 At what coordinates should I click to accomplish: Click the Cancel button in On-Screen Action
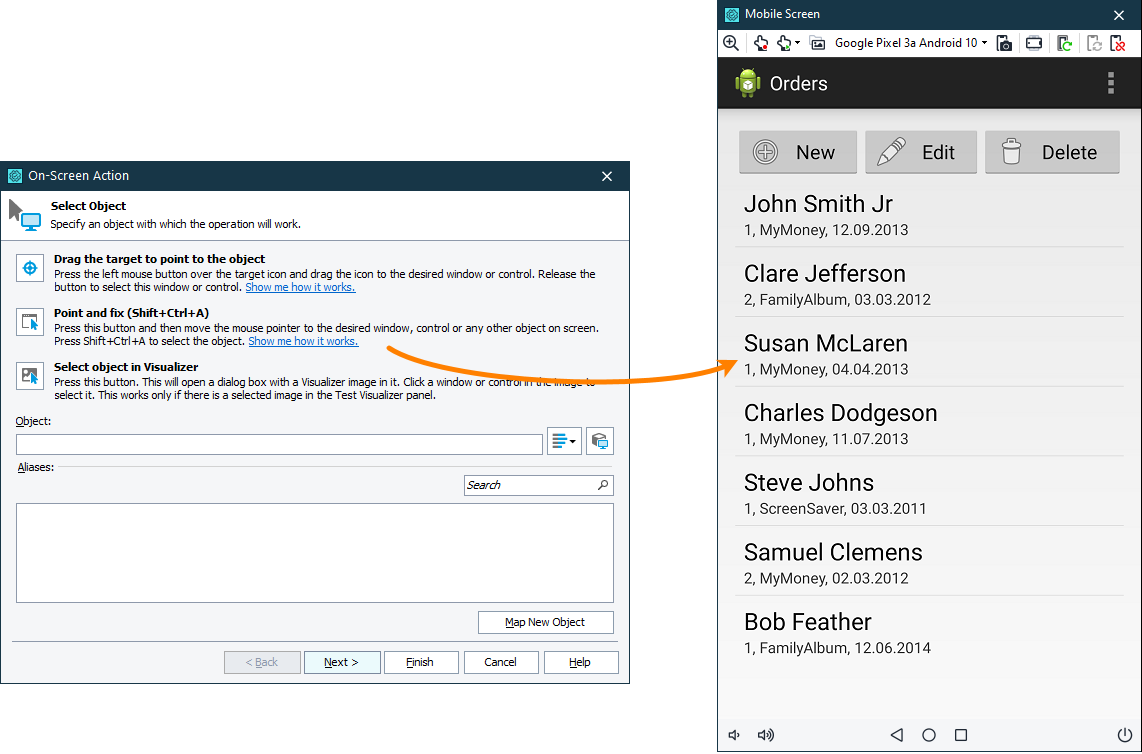(x=500, y=662)
